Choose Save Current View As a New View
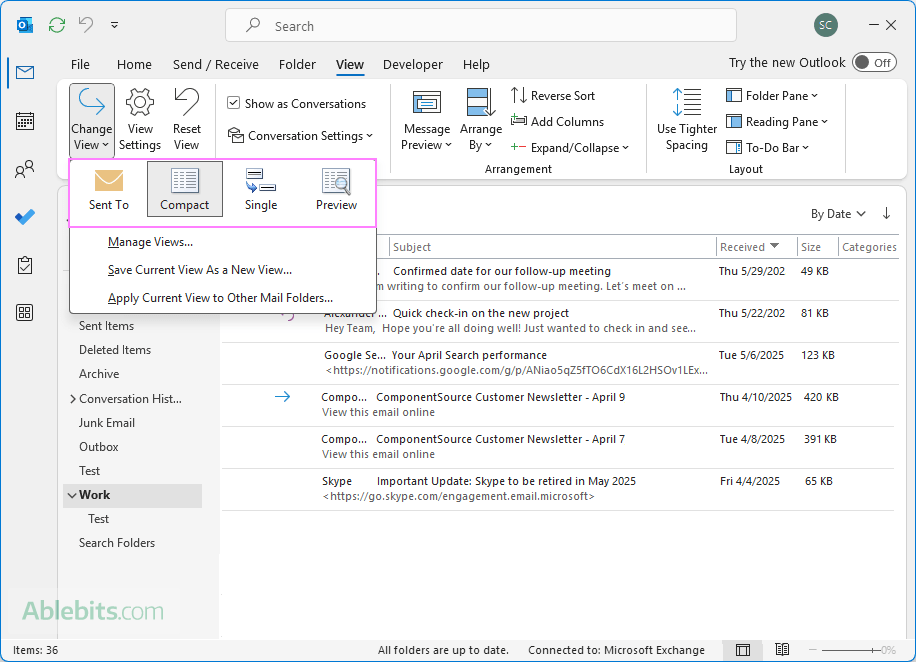This screenshot has height=662, width=916. [x=223, y=270]
